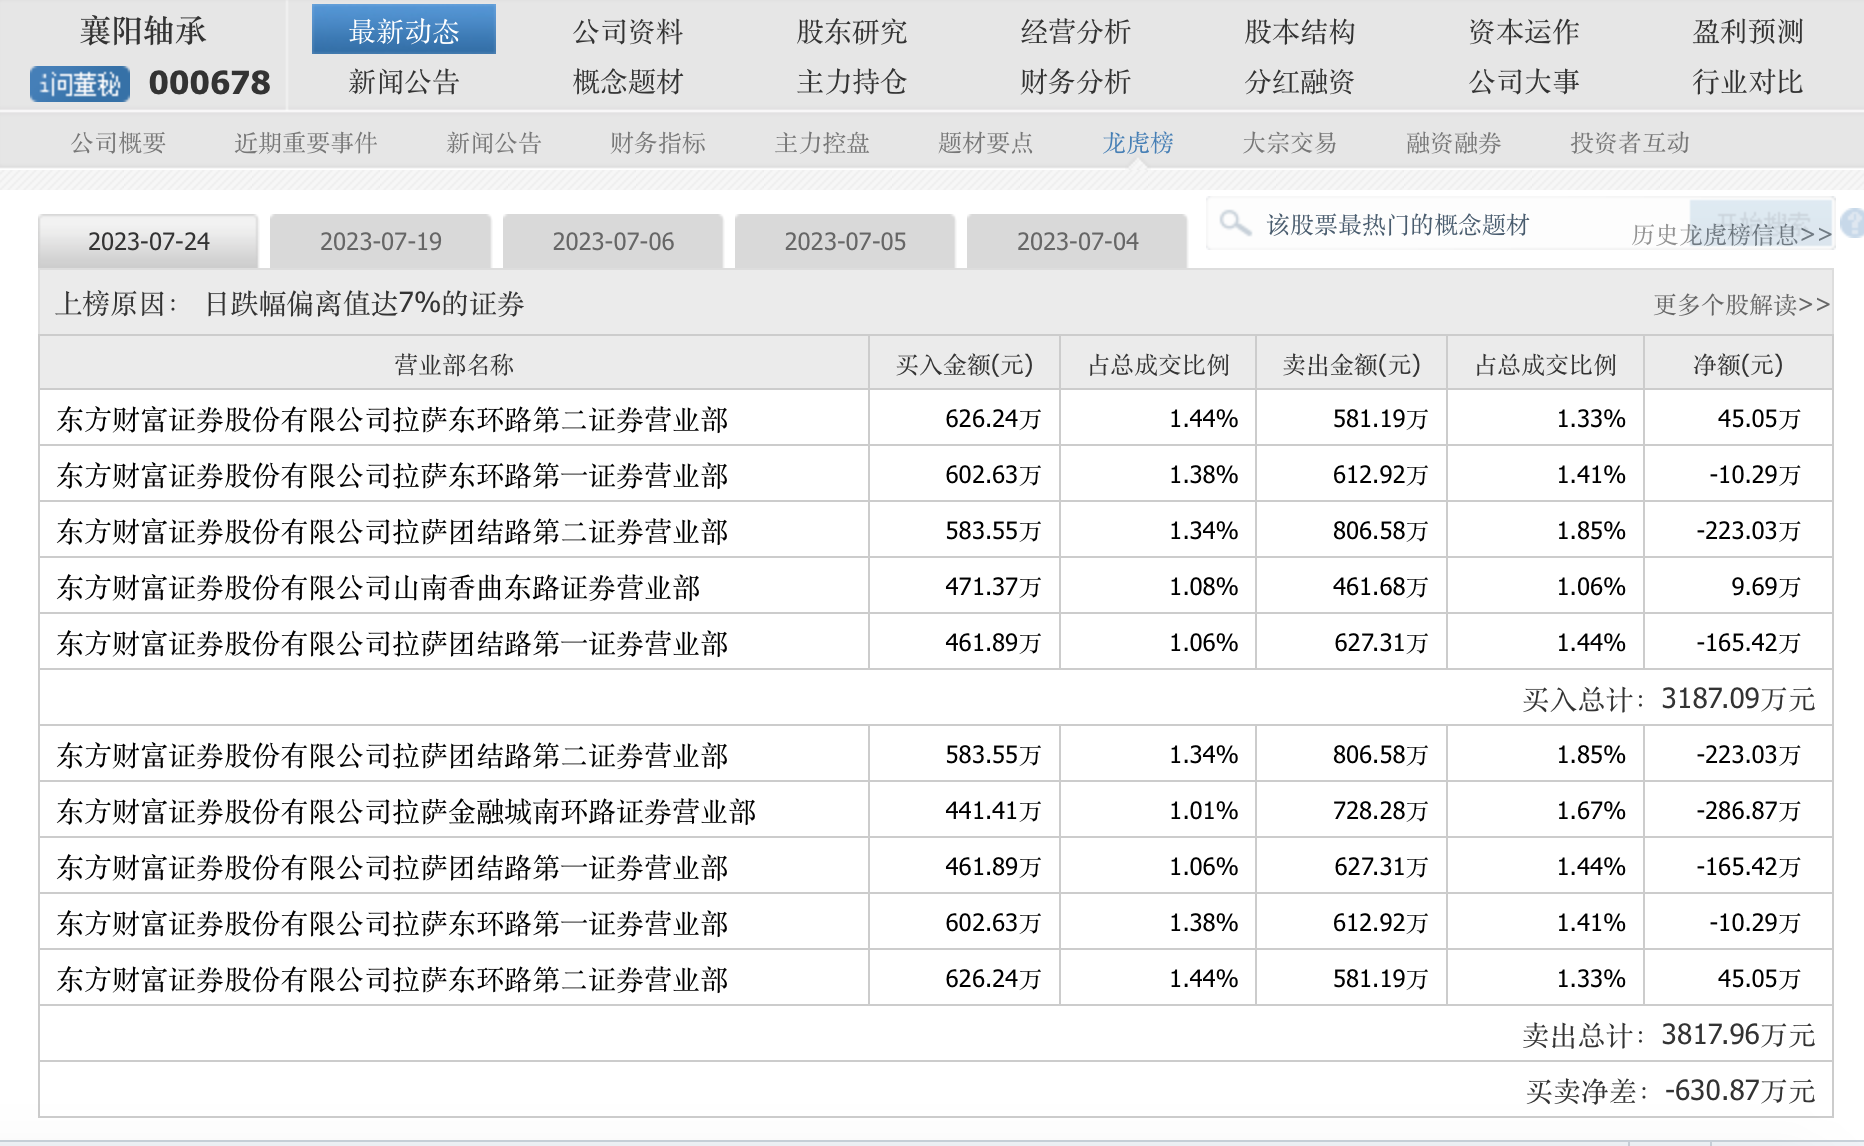
Task: Open 股东研究 in top navigation
Action: 852,32
